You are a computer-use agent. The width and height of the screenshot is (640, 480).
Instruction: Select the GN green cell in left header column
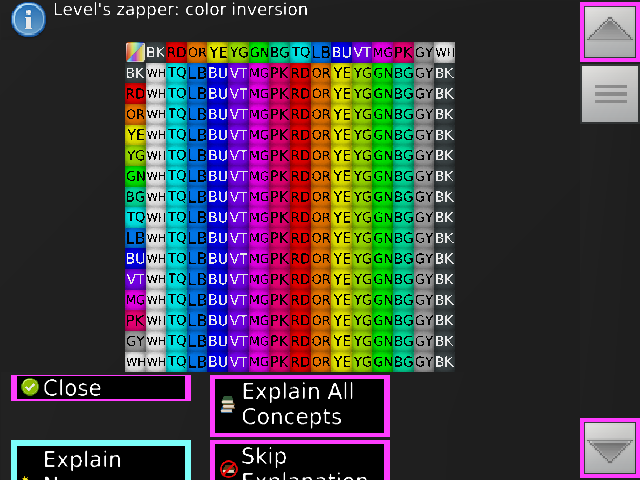[x=135, y=176]
